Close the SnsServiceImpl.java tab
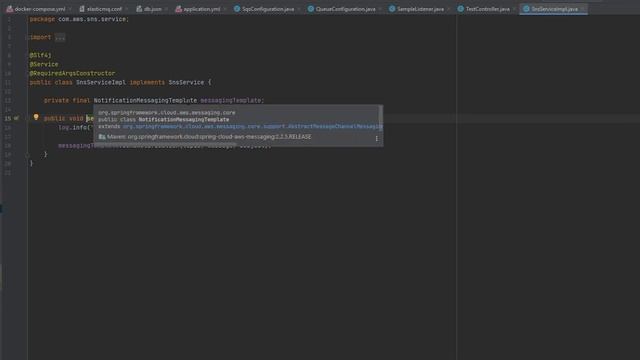The image size is (640, 360). point(582,9)
